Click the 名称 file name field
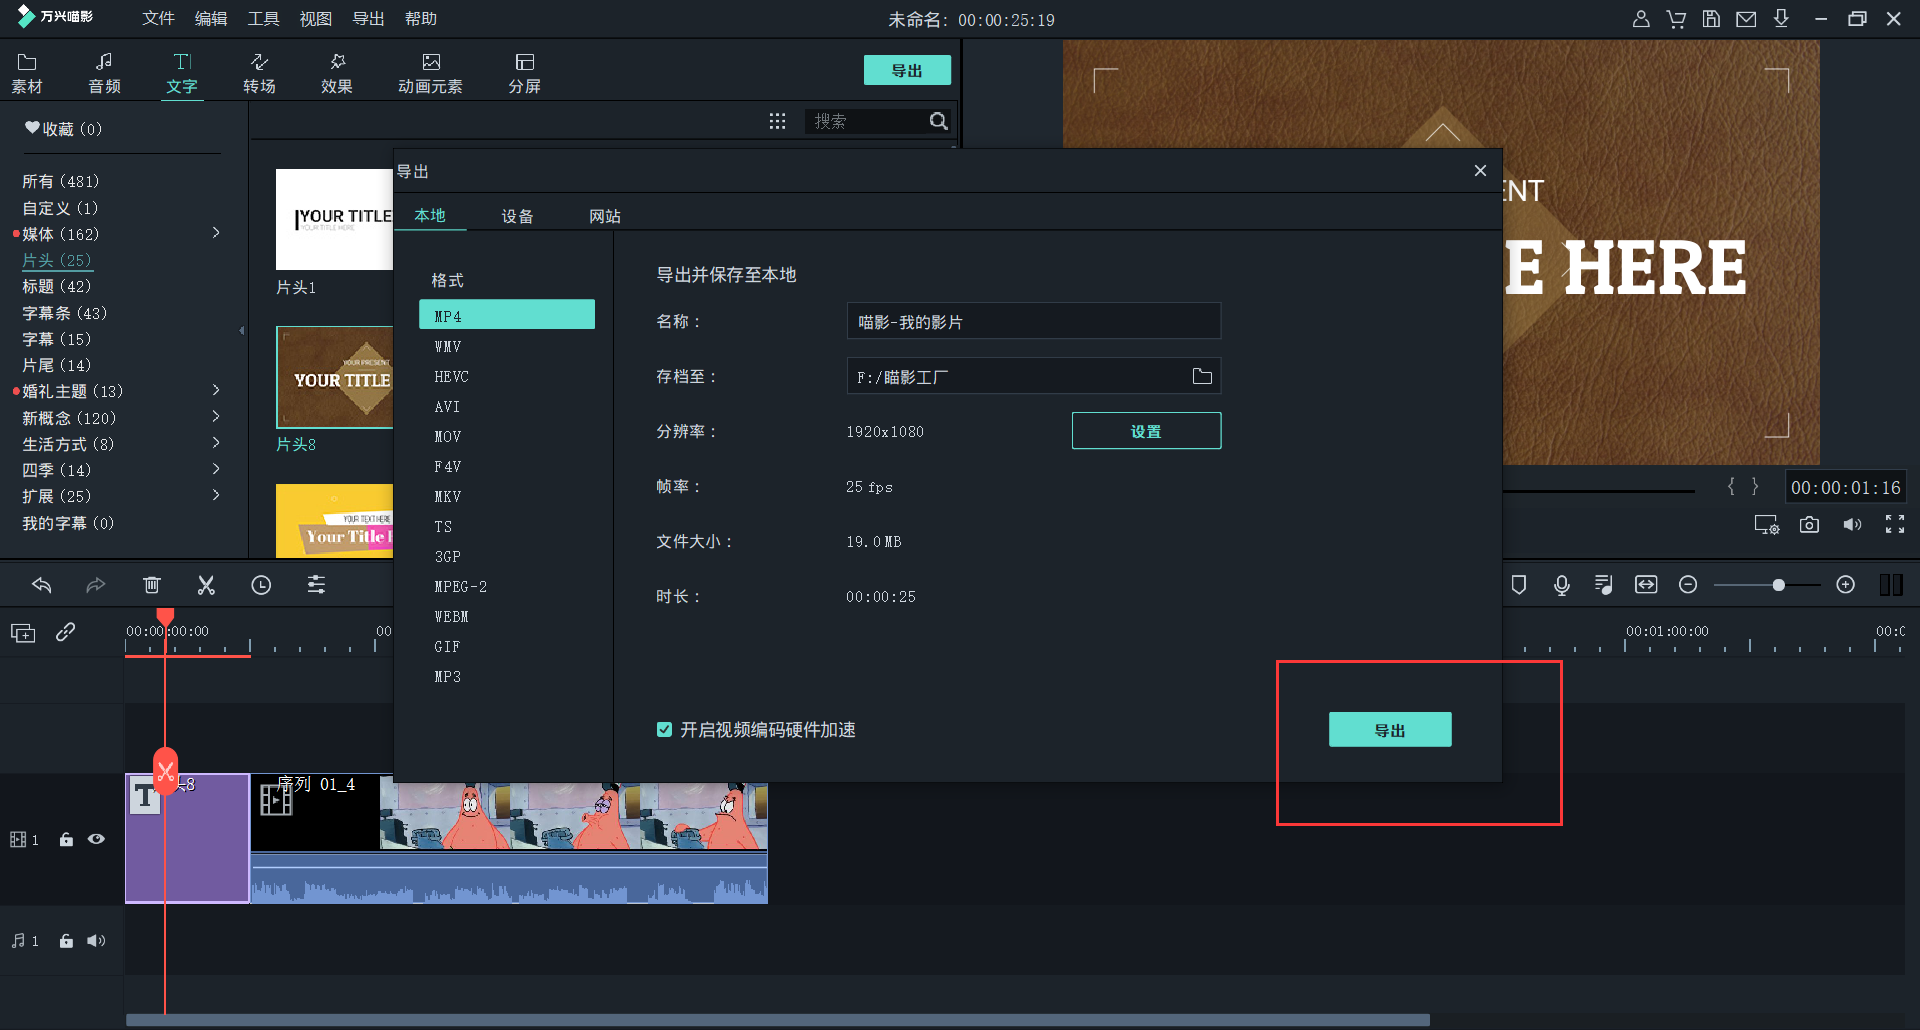 1034,321
